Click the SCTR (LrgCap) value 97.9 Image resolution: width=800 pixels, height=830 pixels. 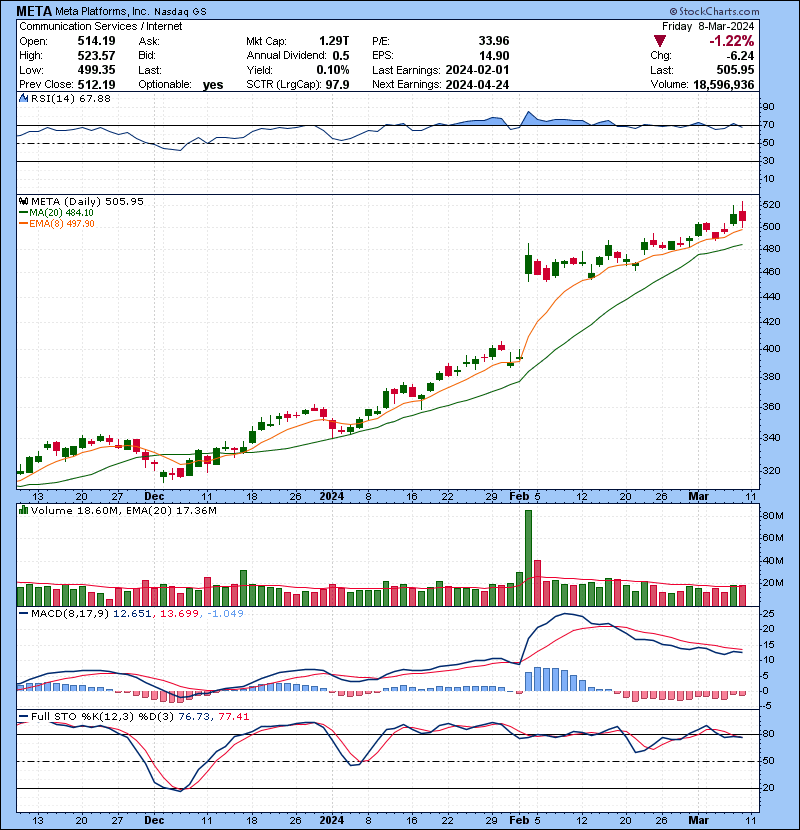coord(338,85)
